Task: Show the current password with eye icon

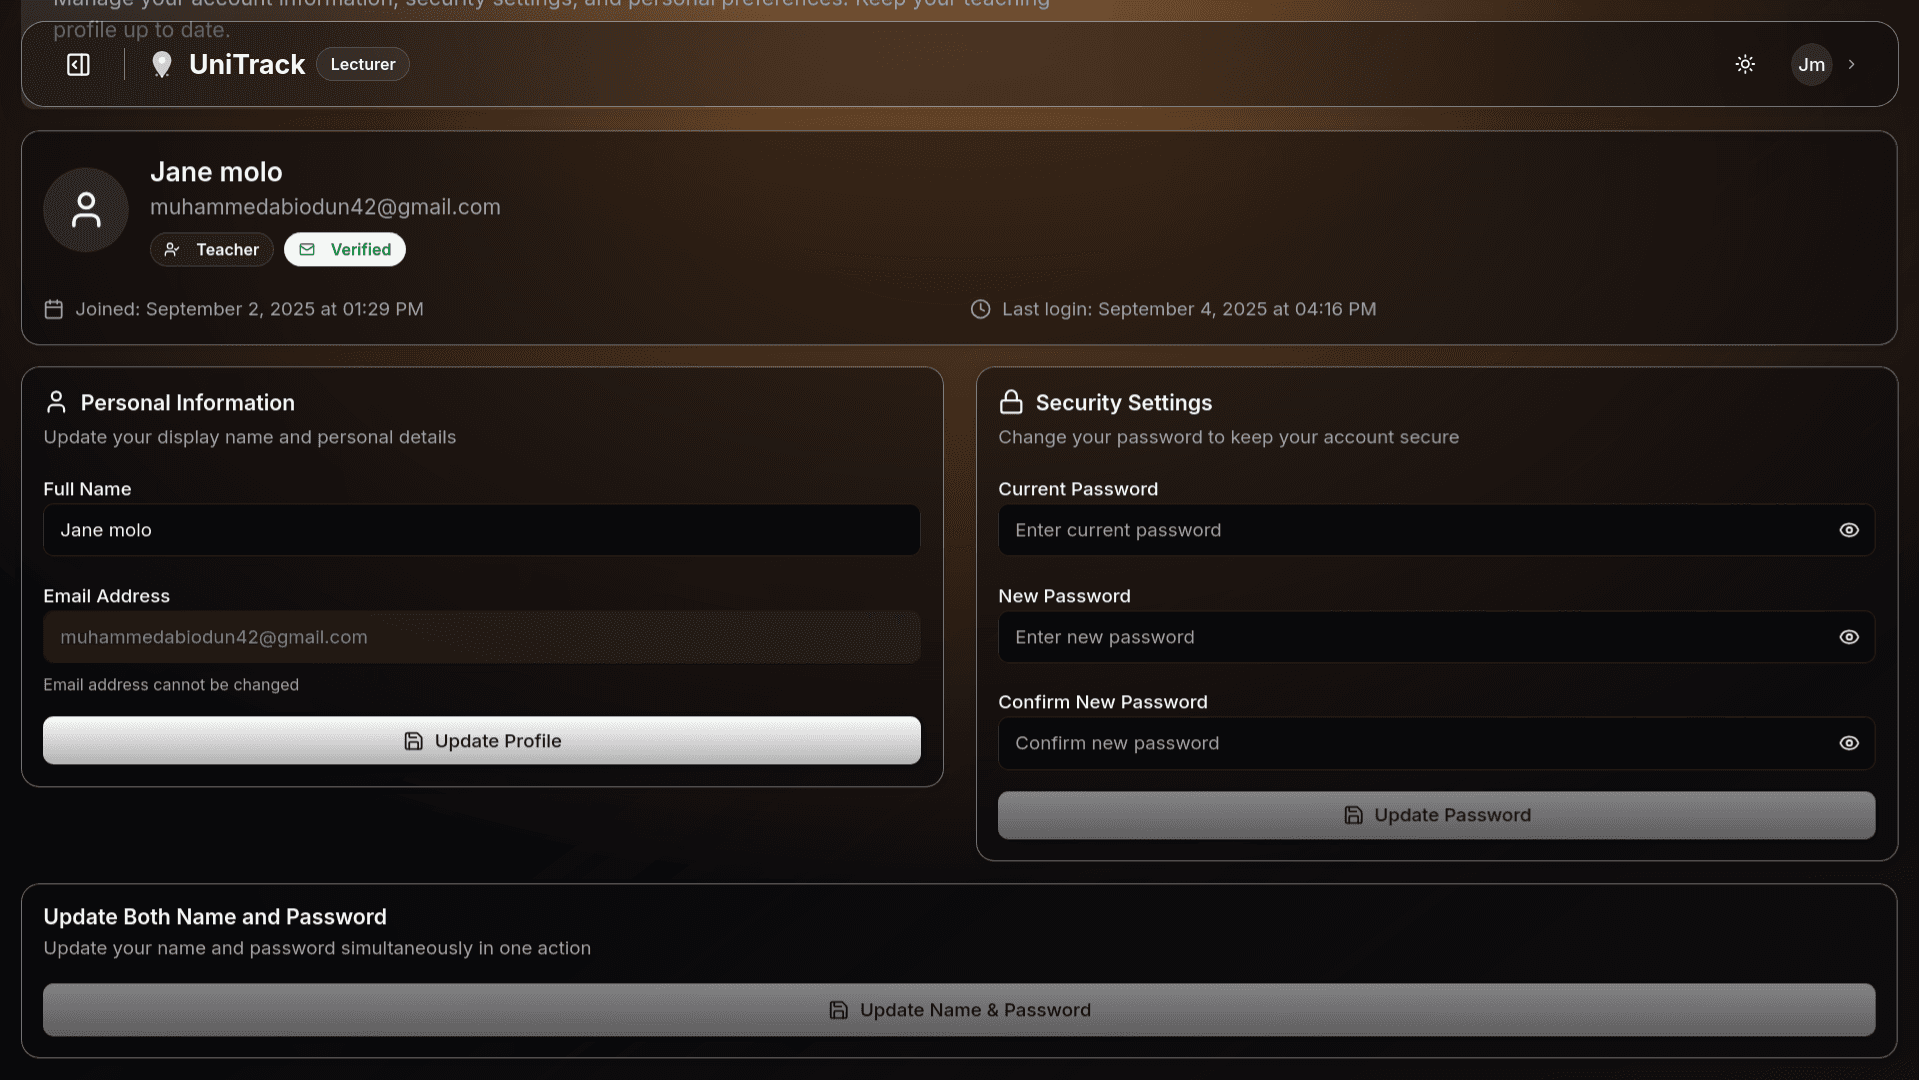Action: (x=1849, y=530)
